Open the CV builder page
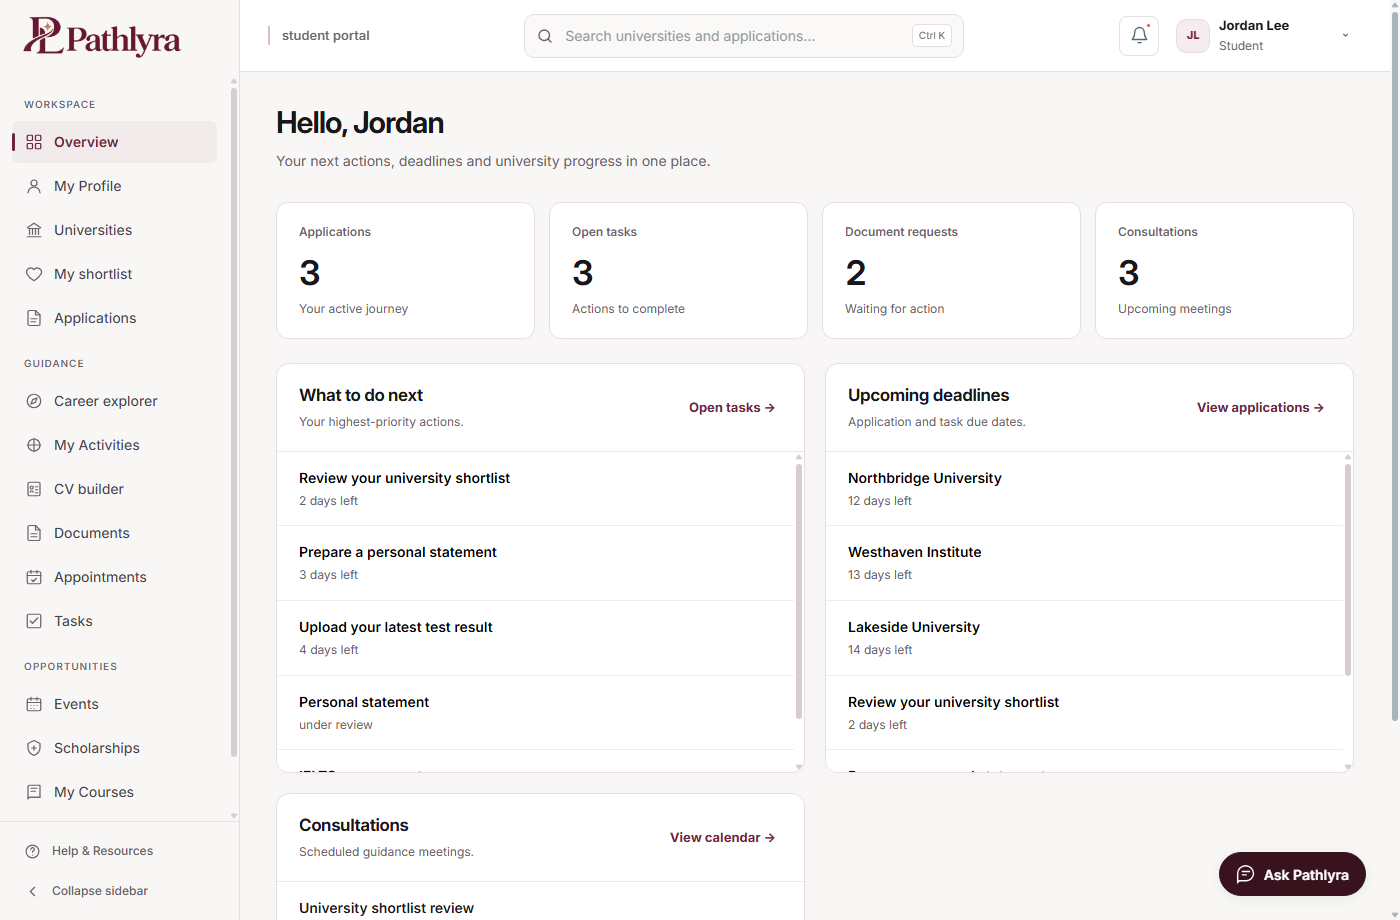 [115, 489]
